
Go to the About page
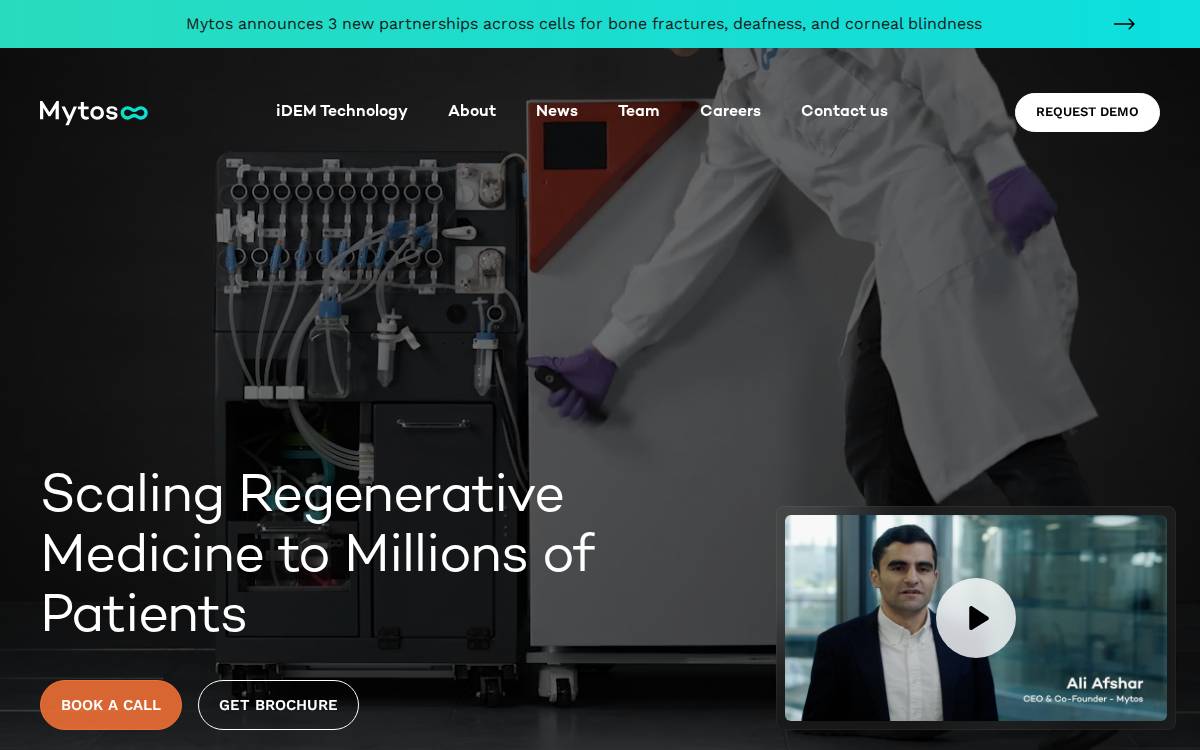(472, 111)
